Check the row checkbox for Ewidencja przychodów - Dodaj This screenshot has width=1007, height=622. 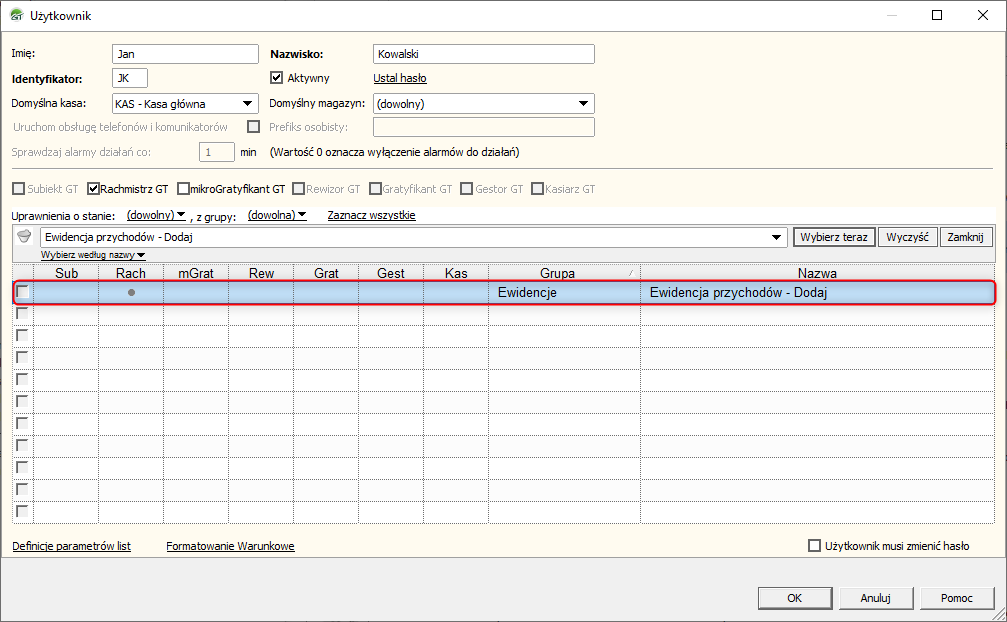point(22,292)
